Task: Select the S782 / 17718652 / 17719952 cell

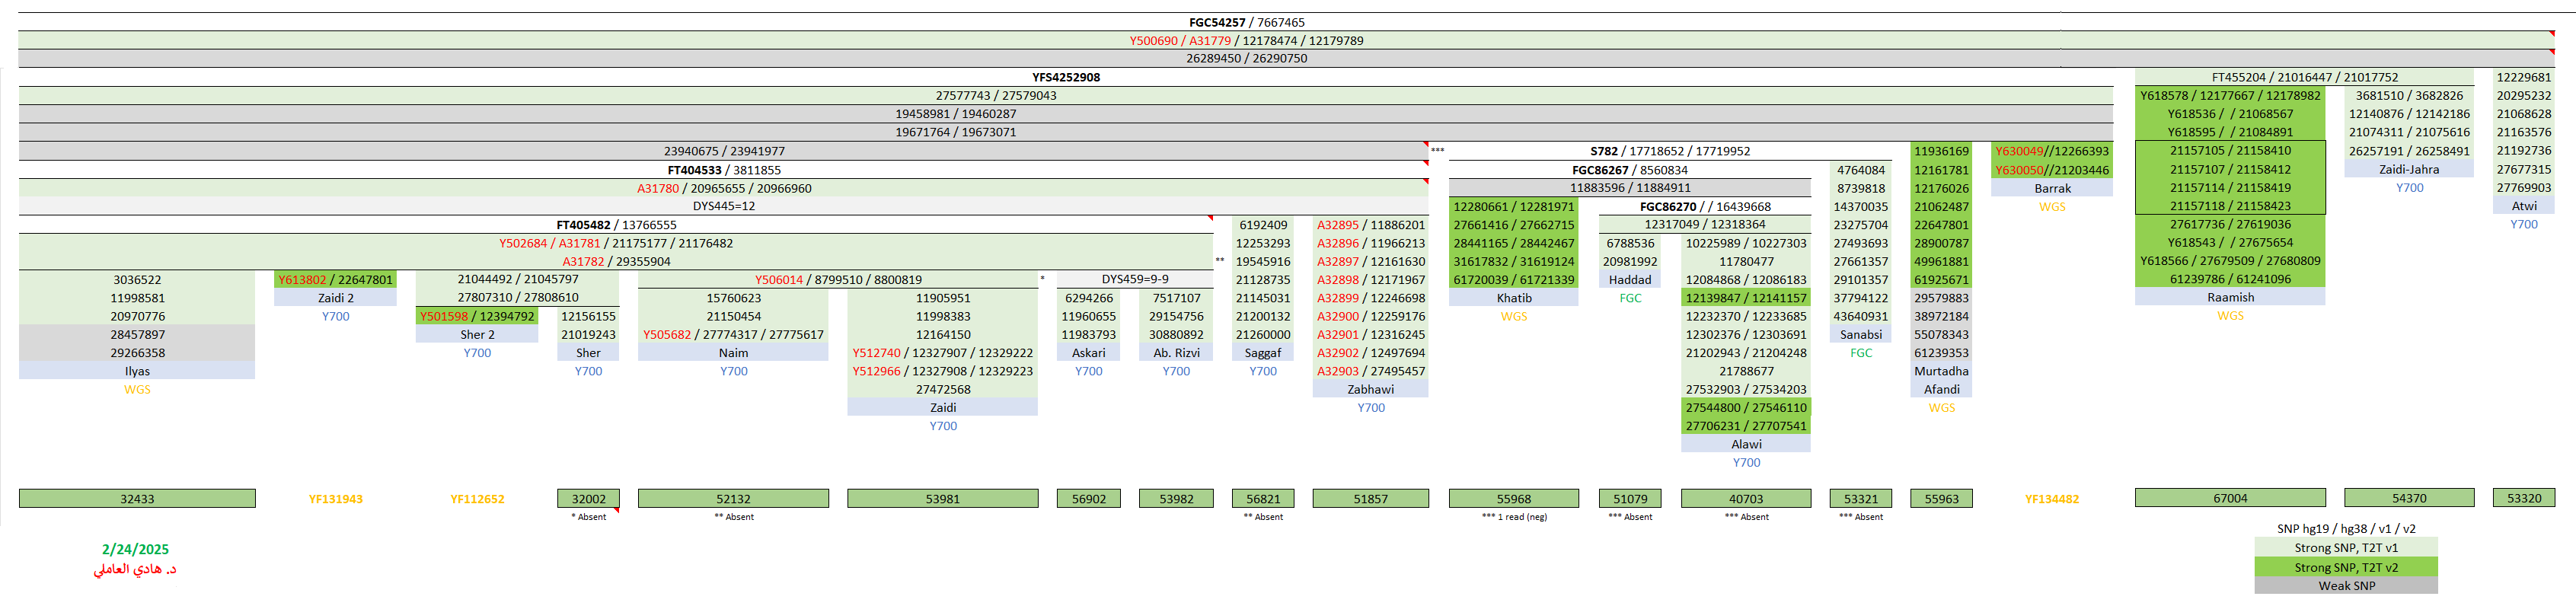Action: [x=1669, y=151]
